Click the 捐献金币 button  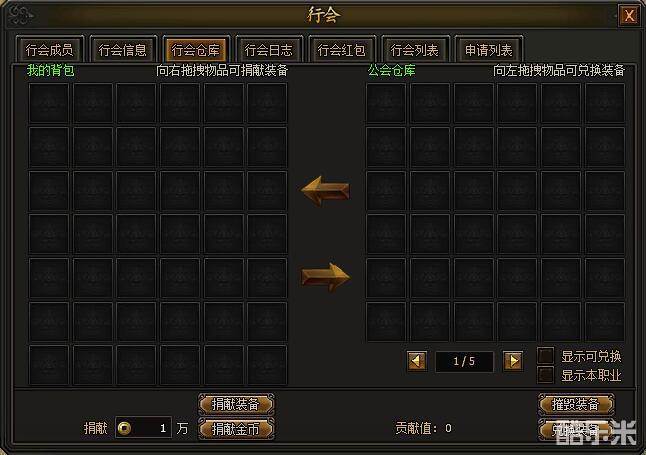tap(236, 429)
